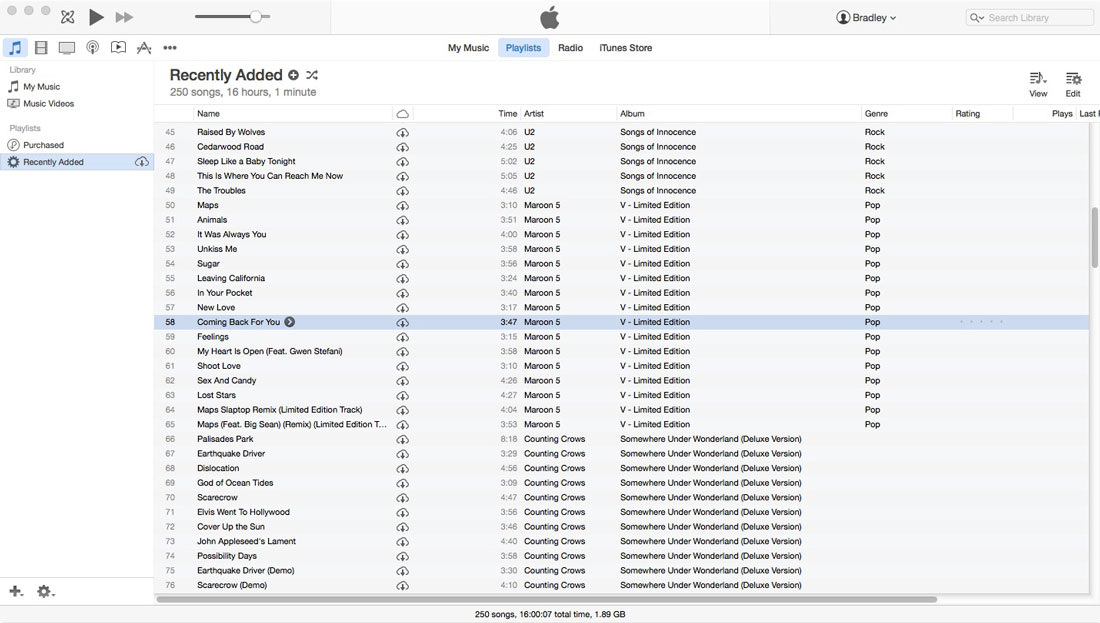Open the Apps library icon

tap(144, 48)
